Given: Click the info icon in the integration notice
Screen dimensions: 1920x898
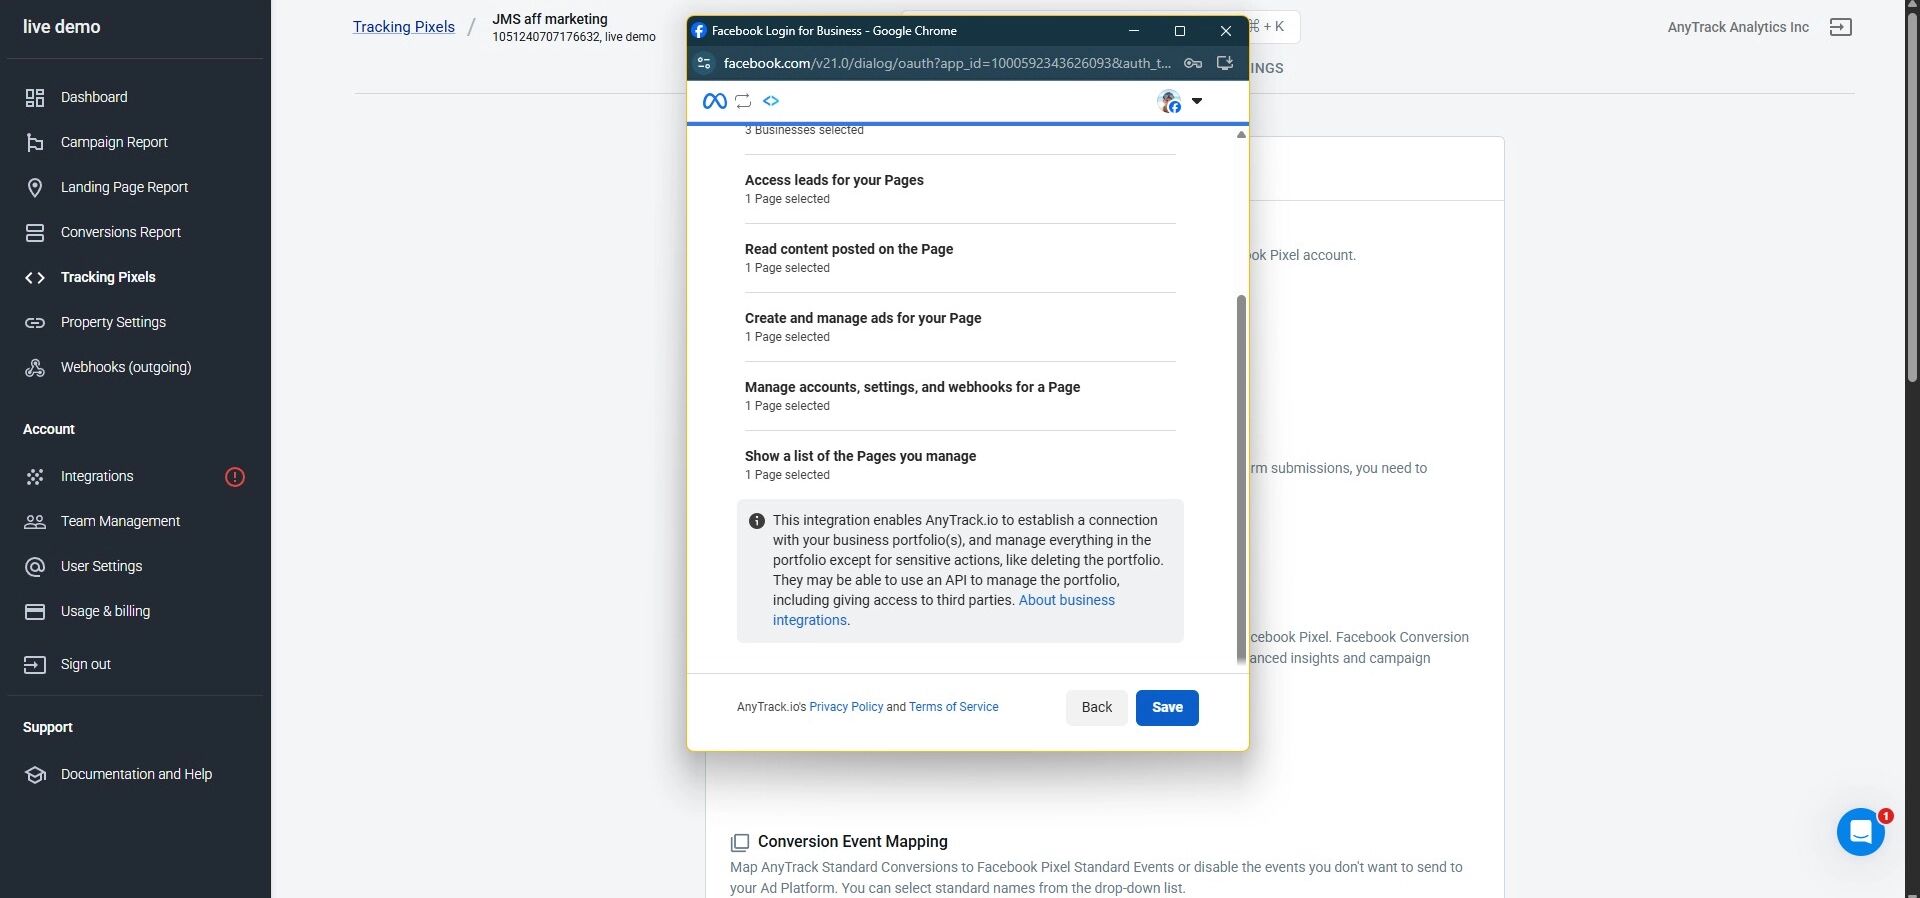Looking at the screenshot, I should 757,521.
